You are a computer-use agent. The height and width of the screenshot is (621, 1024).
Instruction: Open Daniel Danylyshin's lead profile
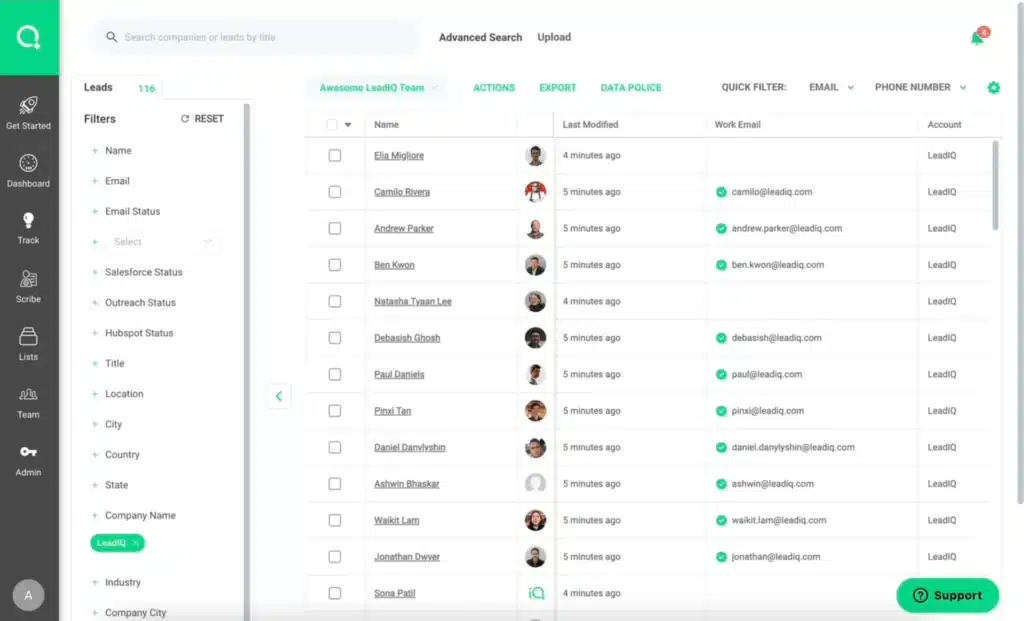[409, 447]
